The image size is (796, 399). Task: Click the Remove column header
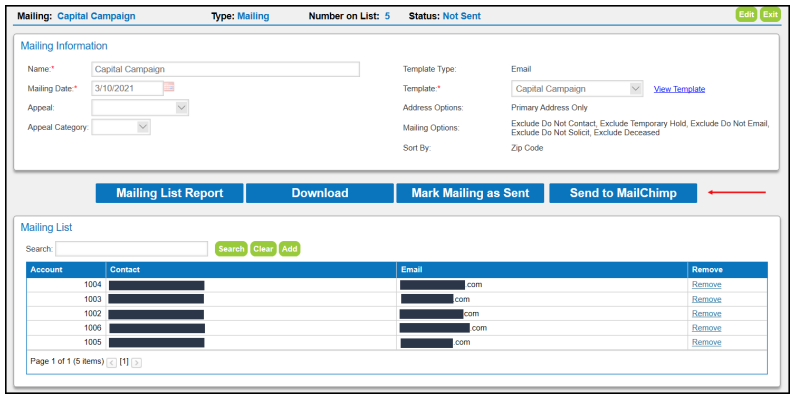click(x=727, y=270)
